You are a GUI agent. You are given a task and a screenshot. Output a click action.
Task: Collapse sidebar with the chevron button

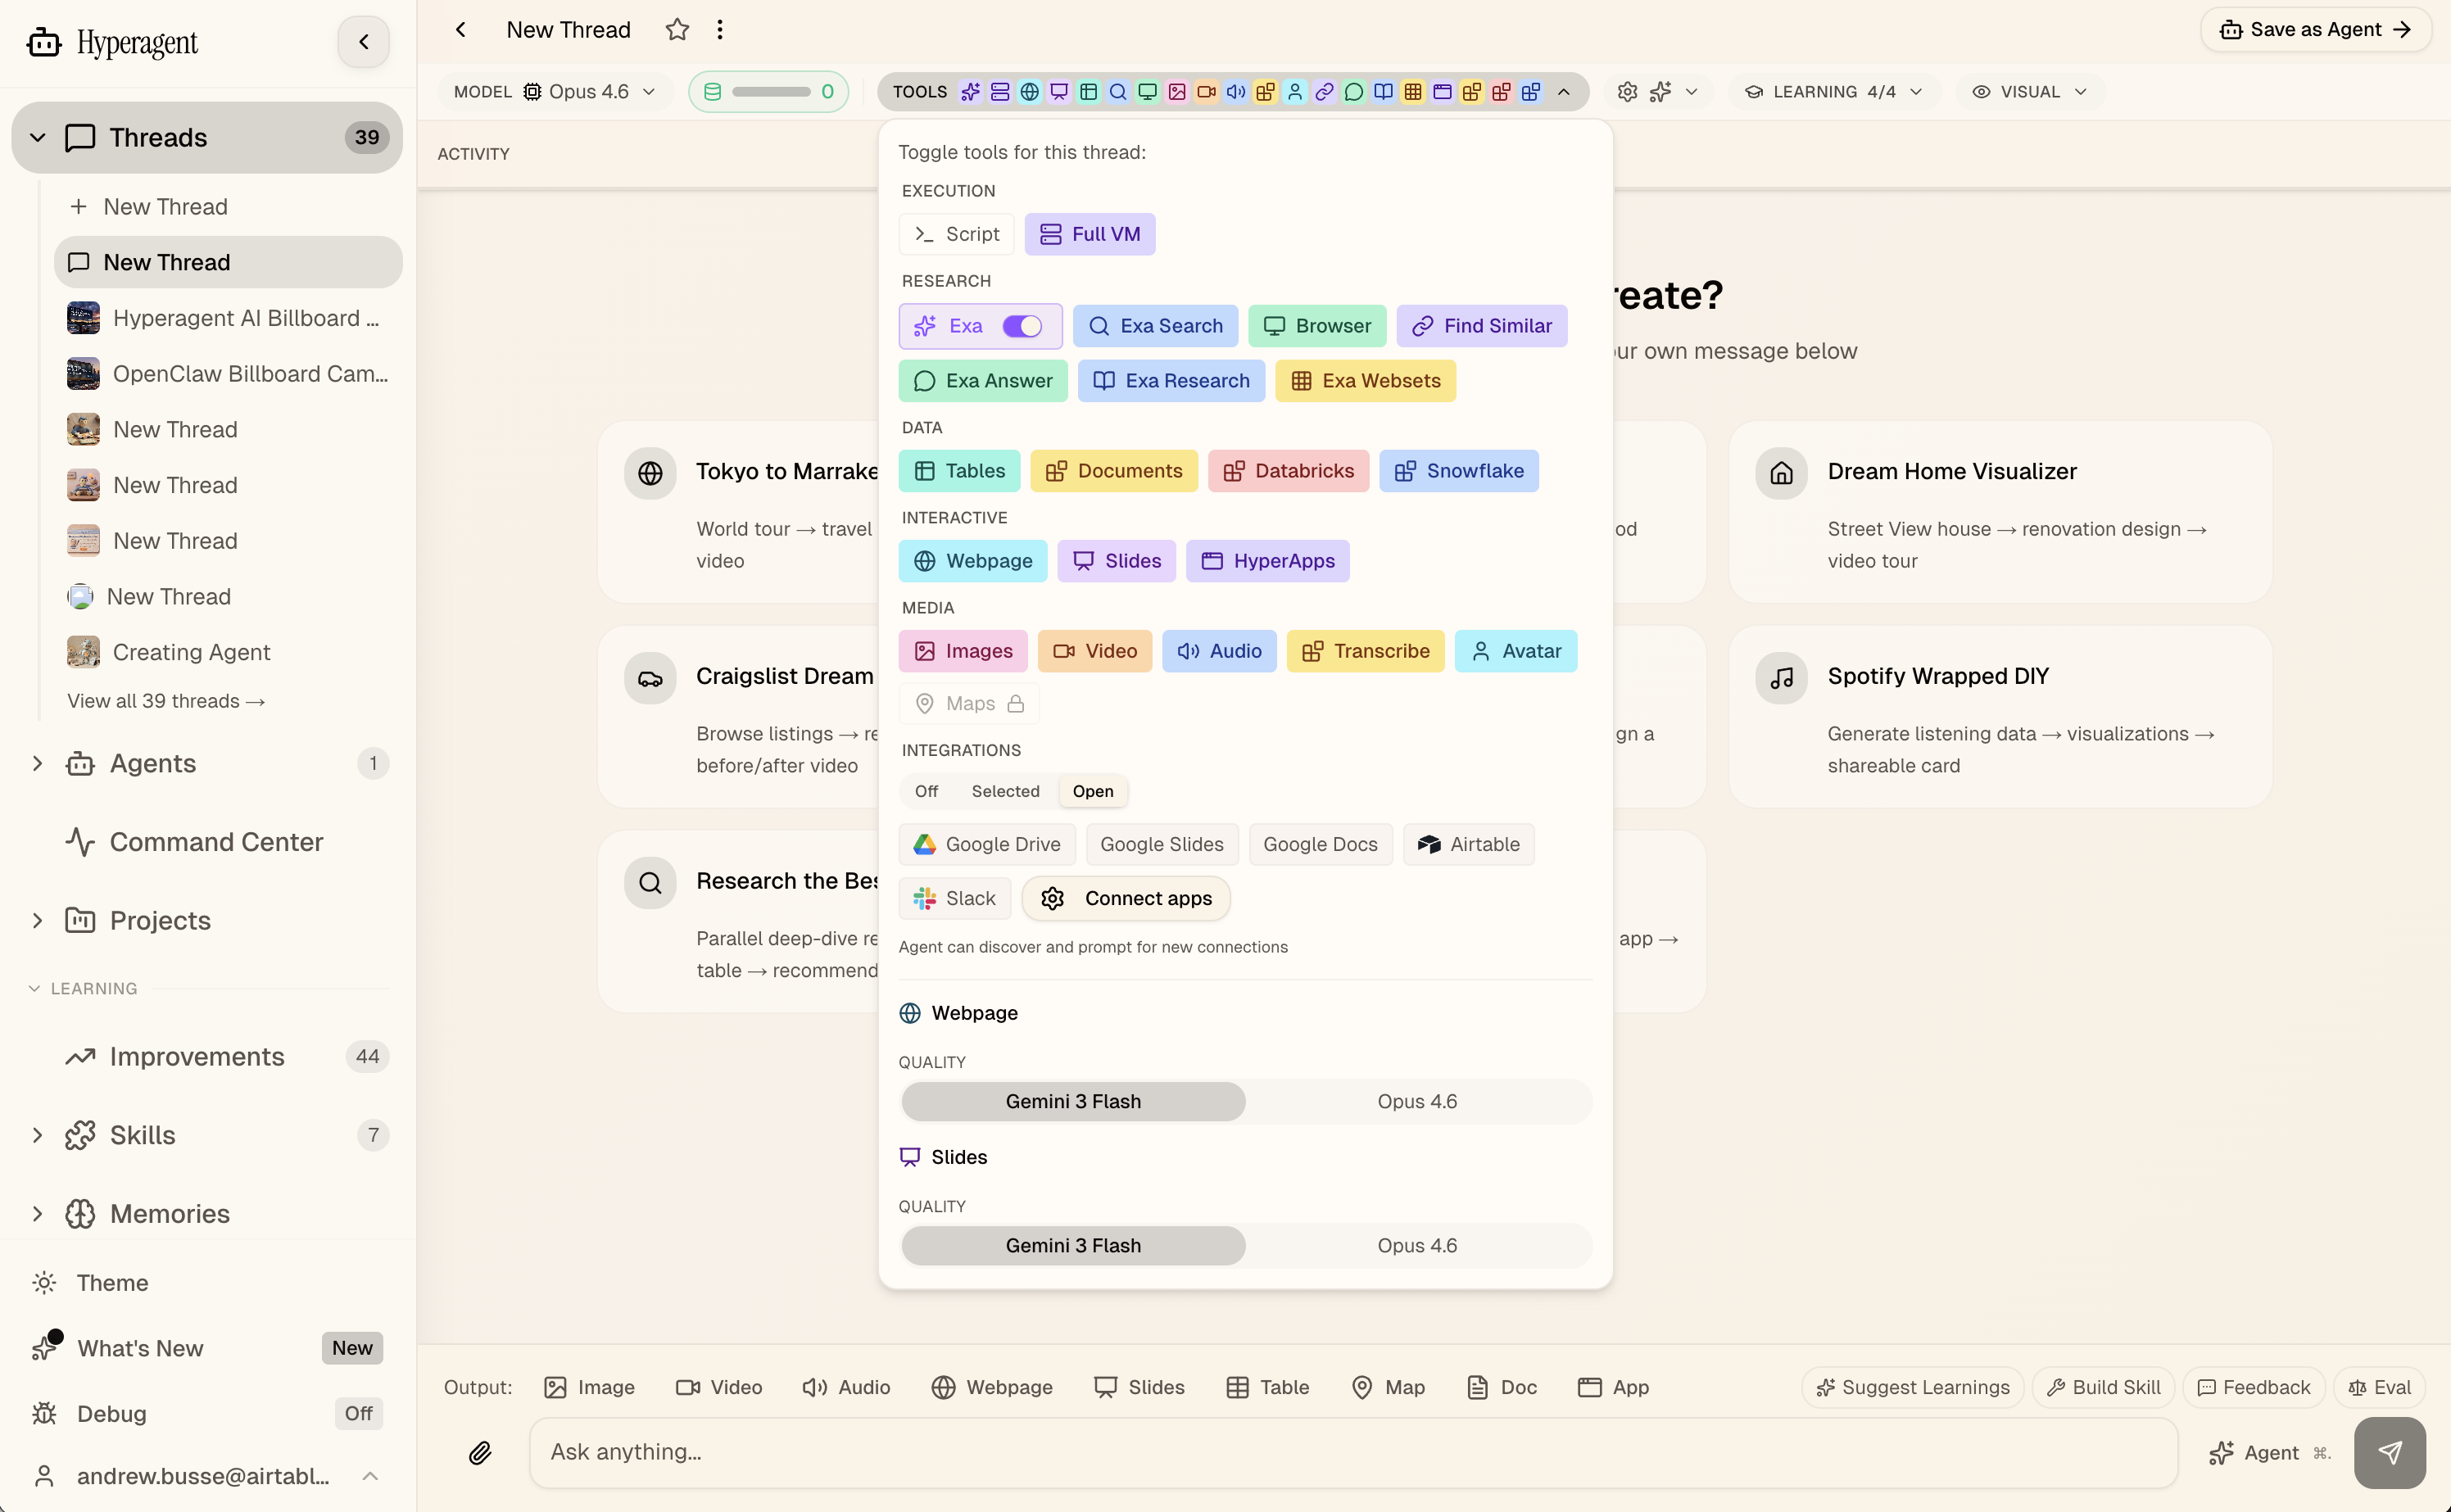point(363,42)
